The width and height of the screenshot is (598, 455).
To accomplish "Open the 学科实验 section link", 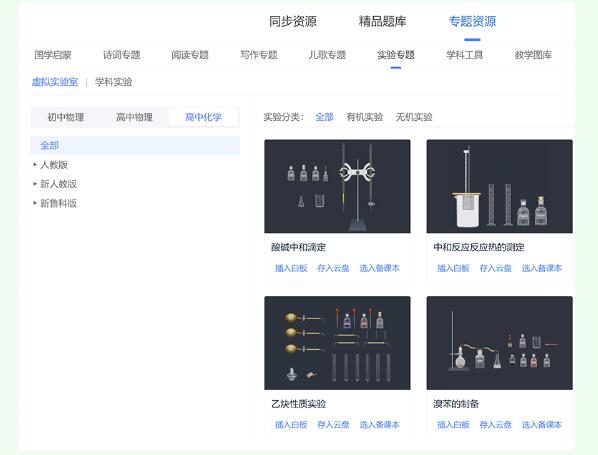I will point(114,82).
